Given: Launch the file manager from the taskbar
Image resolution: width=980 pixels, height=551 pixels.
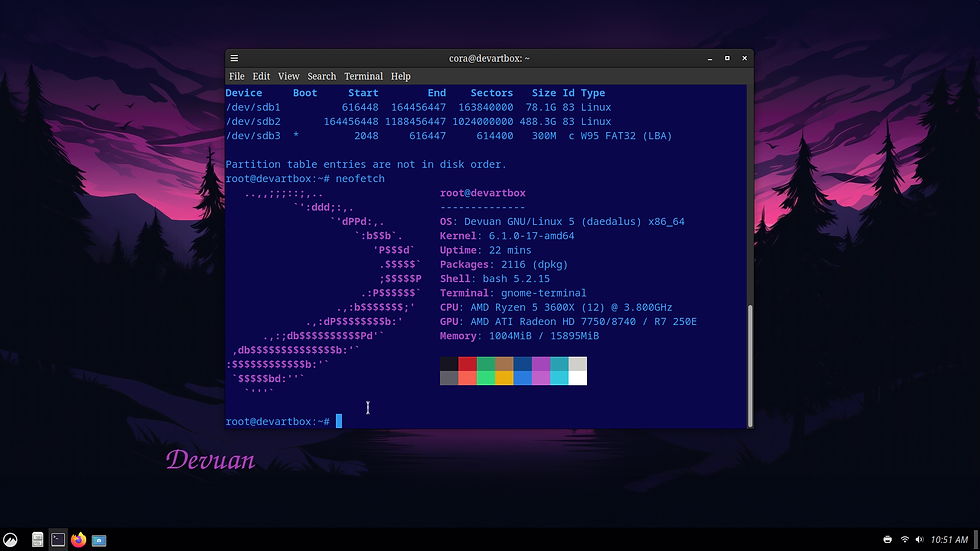Looking at the screenshot, I should coord(38,540).
